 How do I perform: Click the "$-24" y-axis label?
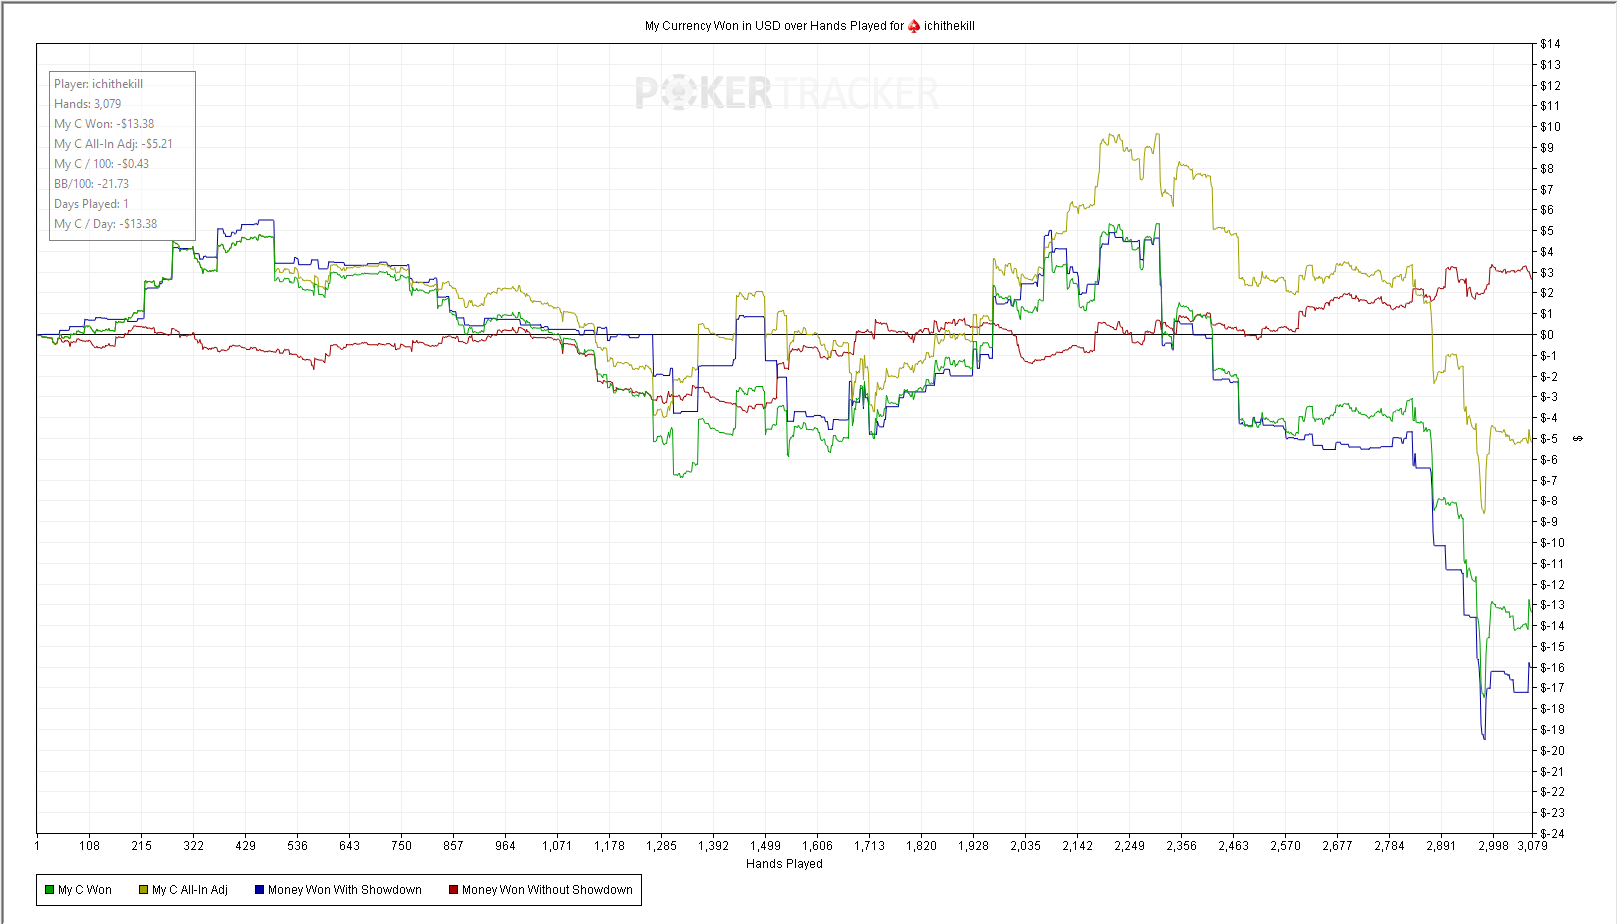click(1552, 834)
